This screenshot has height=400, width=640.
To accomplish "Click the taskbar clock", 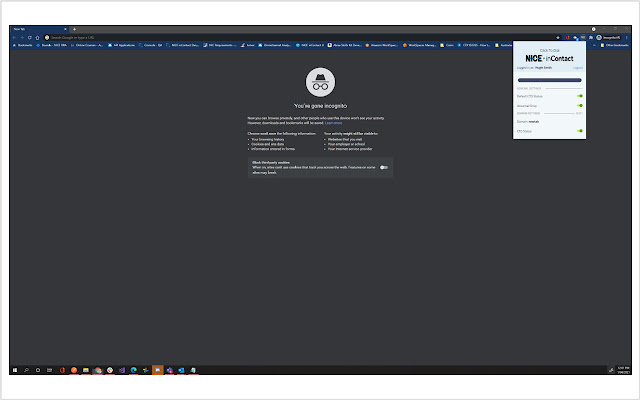I will 623,370.
